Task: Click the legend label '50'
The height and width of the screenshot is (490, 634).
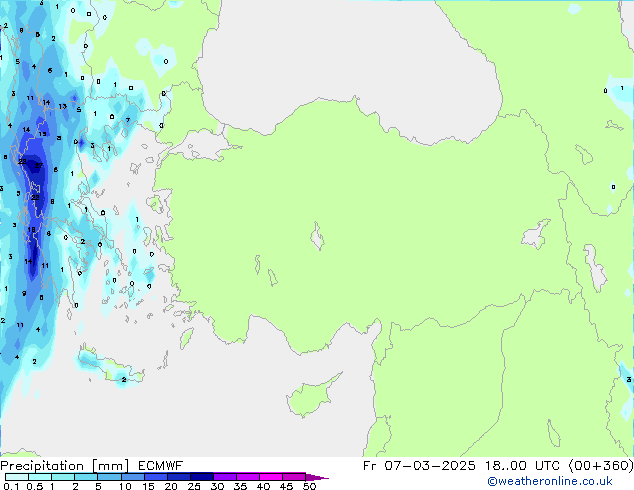Action: (309, 486)
